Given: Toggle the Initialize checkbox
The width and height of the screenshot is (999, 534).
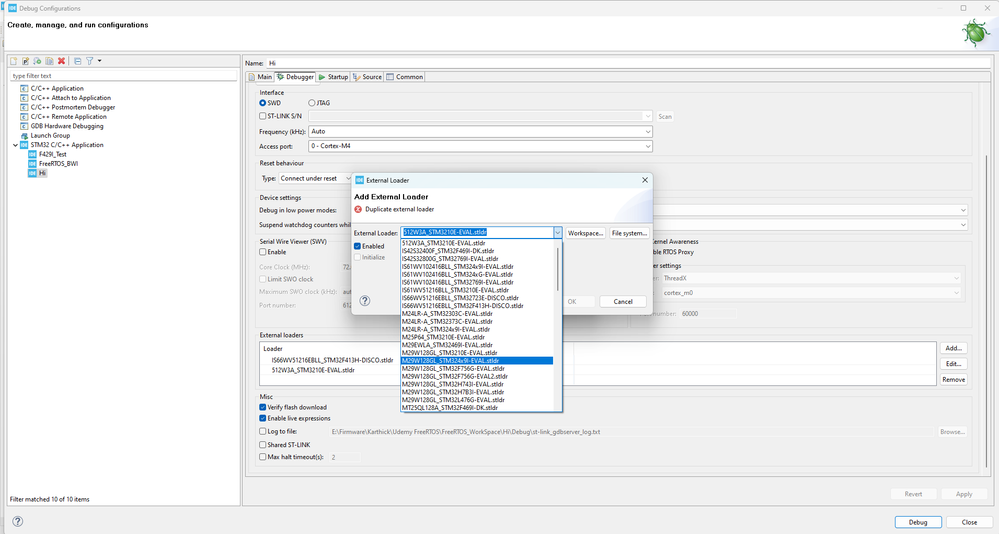Looking at the screenshot, I should [357, 257].
